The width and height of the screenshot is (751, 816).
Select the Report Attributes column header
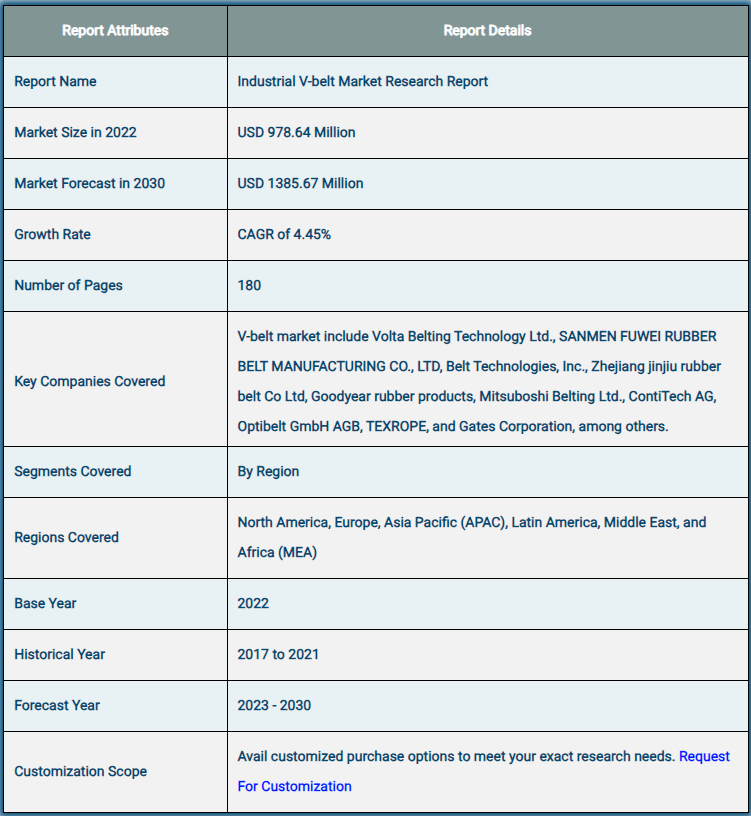(115, 31)
